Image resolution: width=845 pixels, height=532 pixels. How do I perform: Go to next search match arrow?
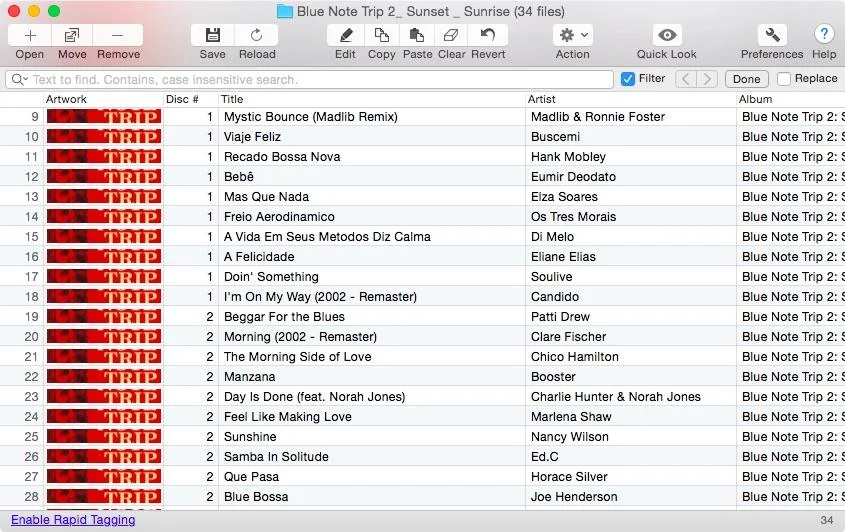pos(707,79)
